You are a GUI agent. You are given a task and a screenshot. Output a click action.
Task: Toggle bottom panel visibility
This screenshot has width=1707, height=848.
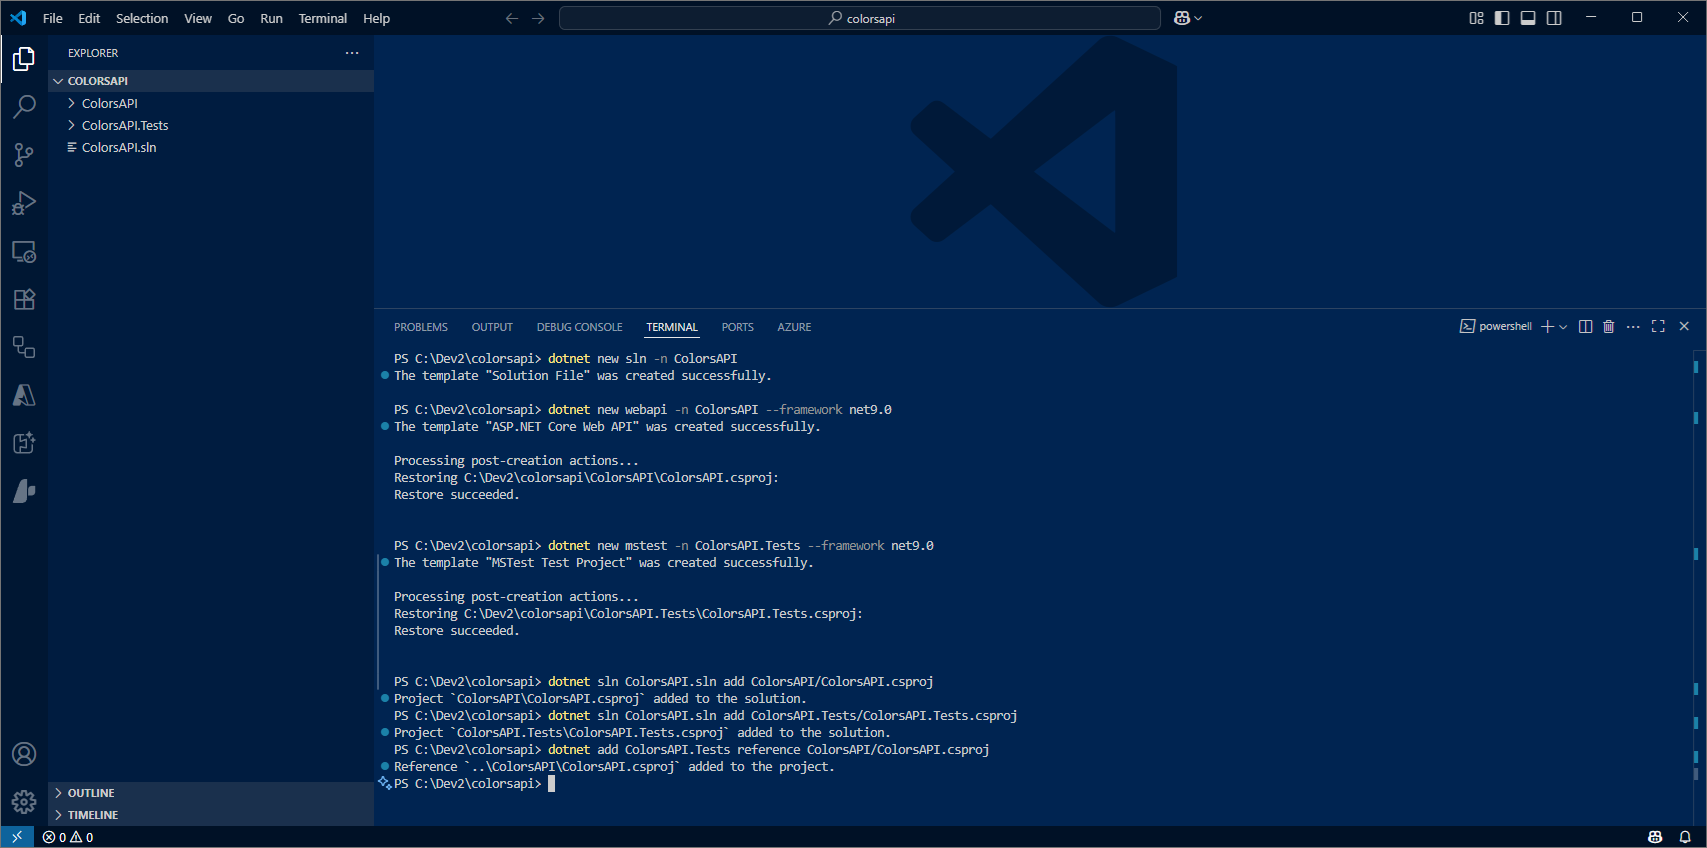click(1528, 18)
